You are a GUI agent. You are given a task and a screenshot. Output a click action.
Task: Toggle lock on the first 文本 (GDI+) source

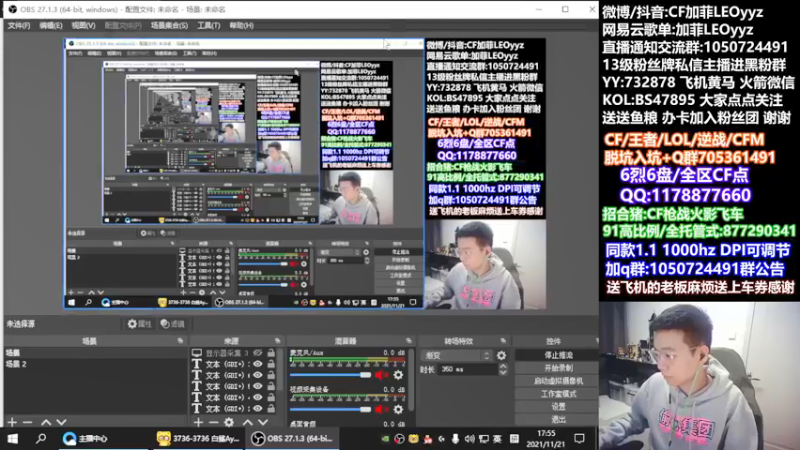pos(271,364)
